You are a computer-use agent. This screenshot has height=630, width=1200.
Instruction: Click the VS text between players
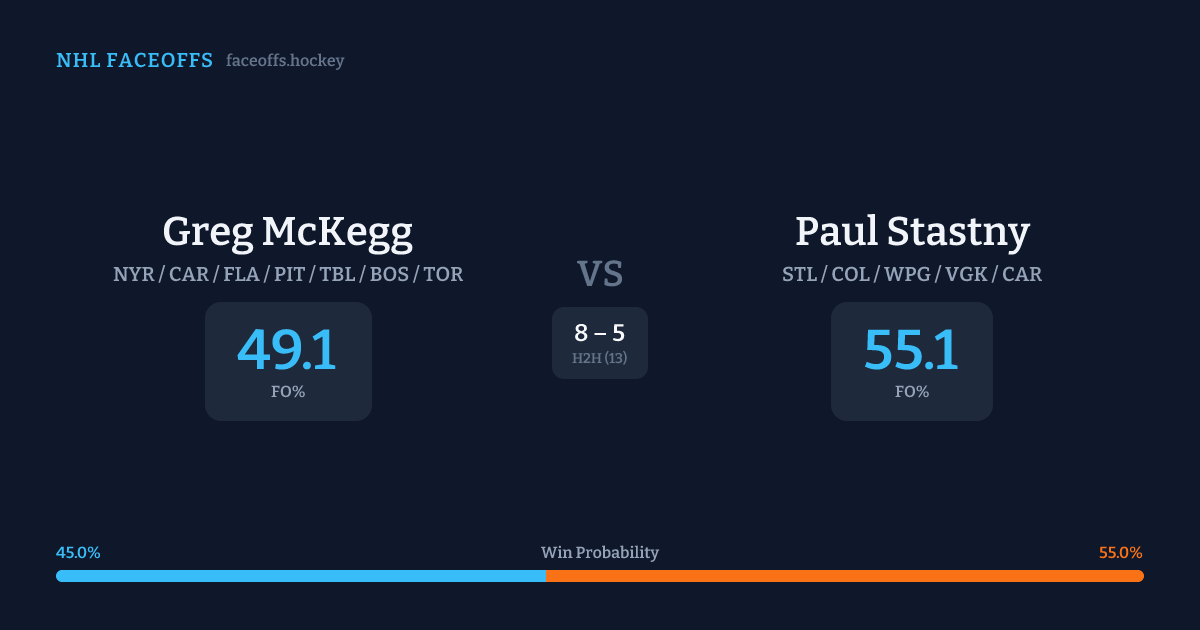(x=600, y=274)
